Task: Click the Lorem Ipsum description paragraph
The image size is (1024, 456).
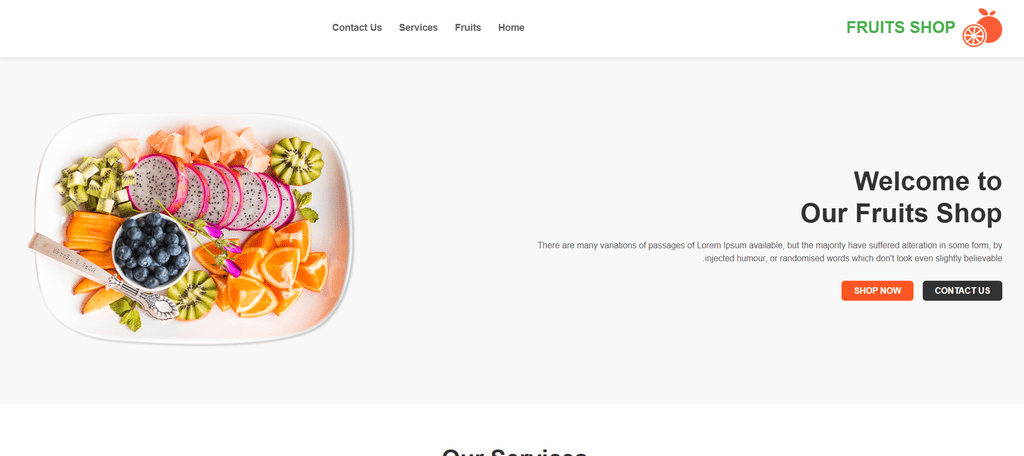Action: click(769, 252)
